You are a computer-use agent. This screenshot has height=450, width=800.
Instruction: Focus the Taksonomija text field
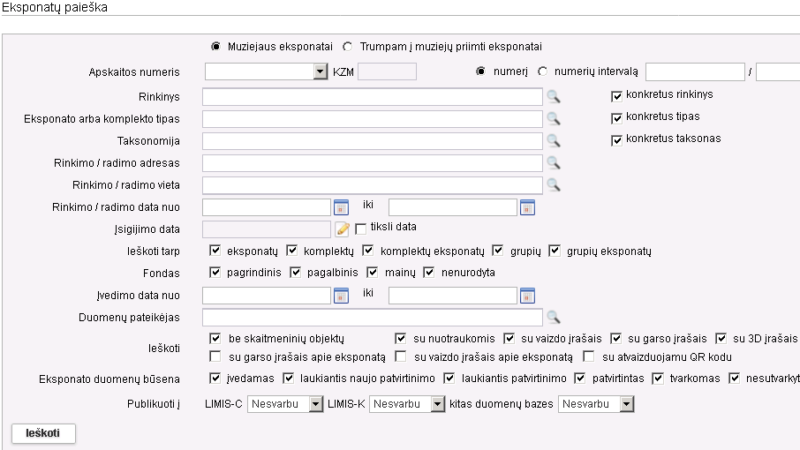(372, 141)
